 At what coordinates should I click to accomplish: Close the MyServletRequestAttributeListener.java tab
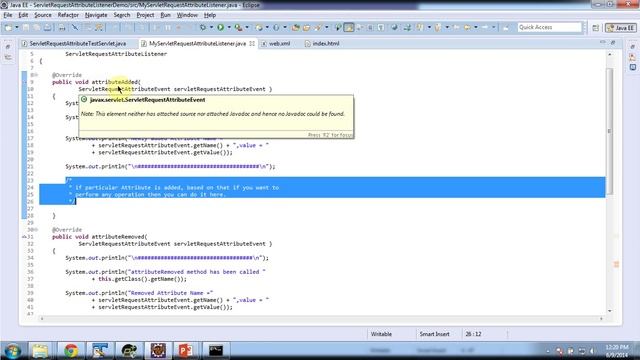click(252, 43)
